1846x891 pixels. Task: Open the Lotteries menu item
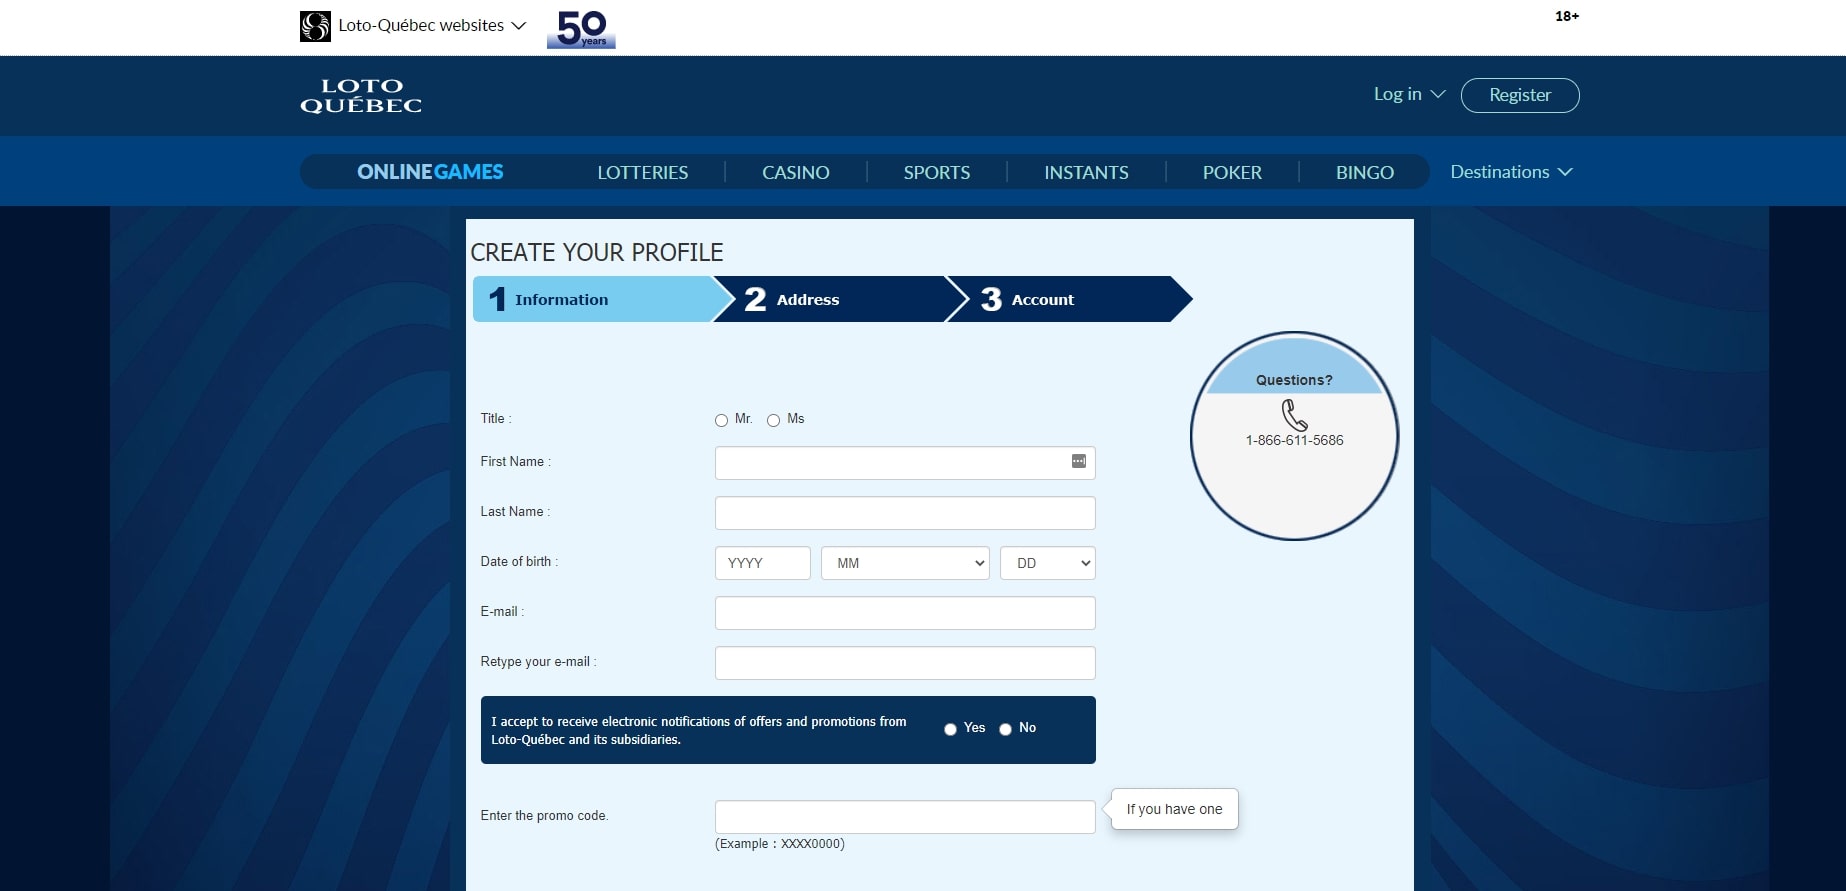(643, 172)
